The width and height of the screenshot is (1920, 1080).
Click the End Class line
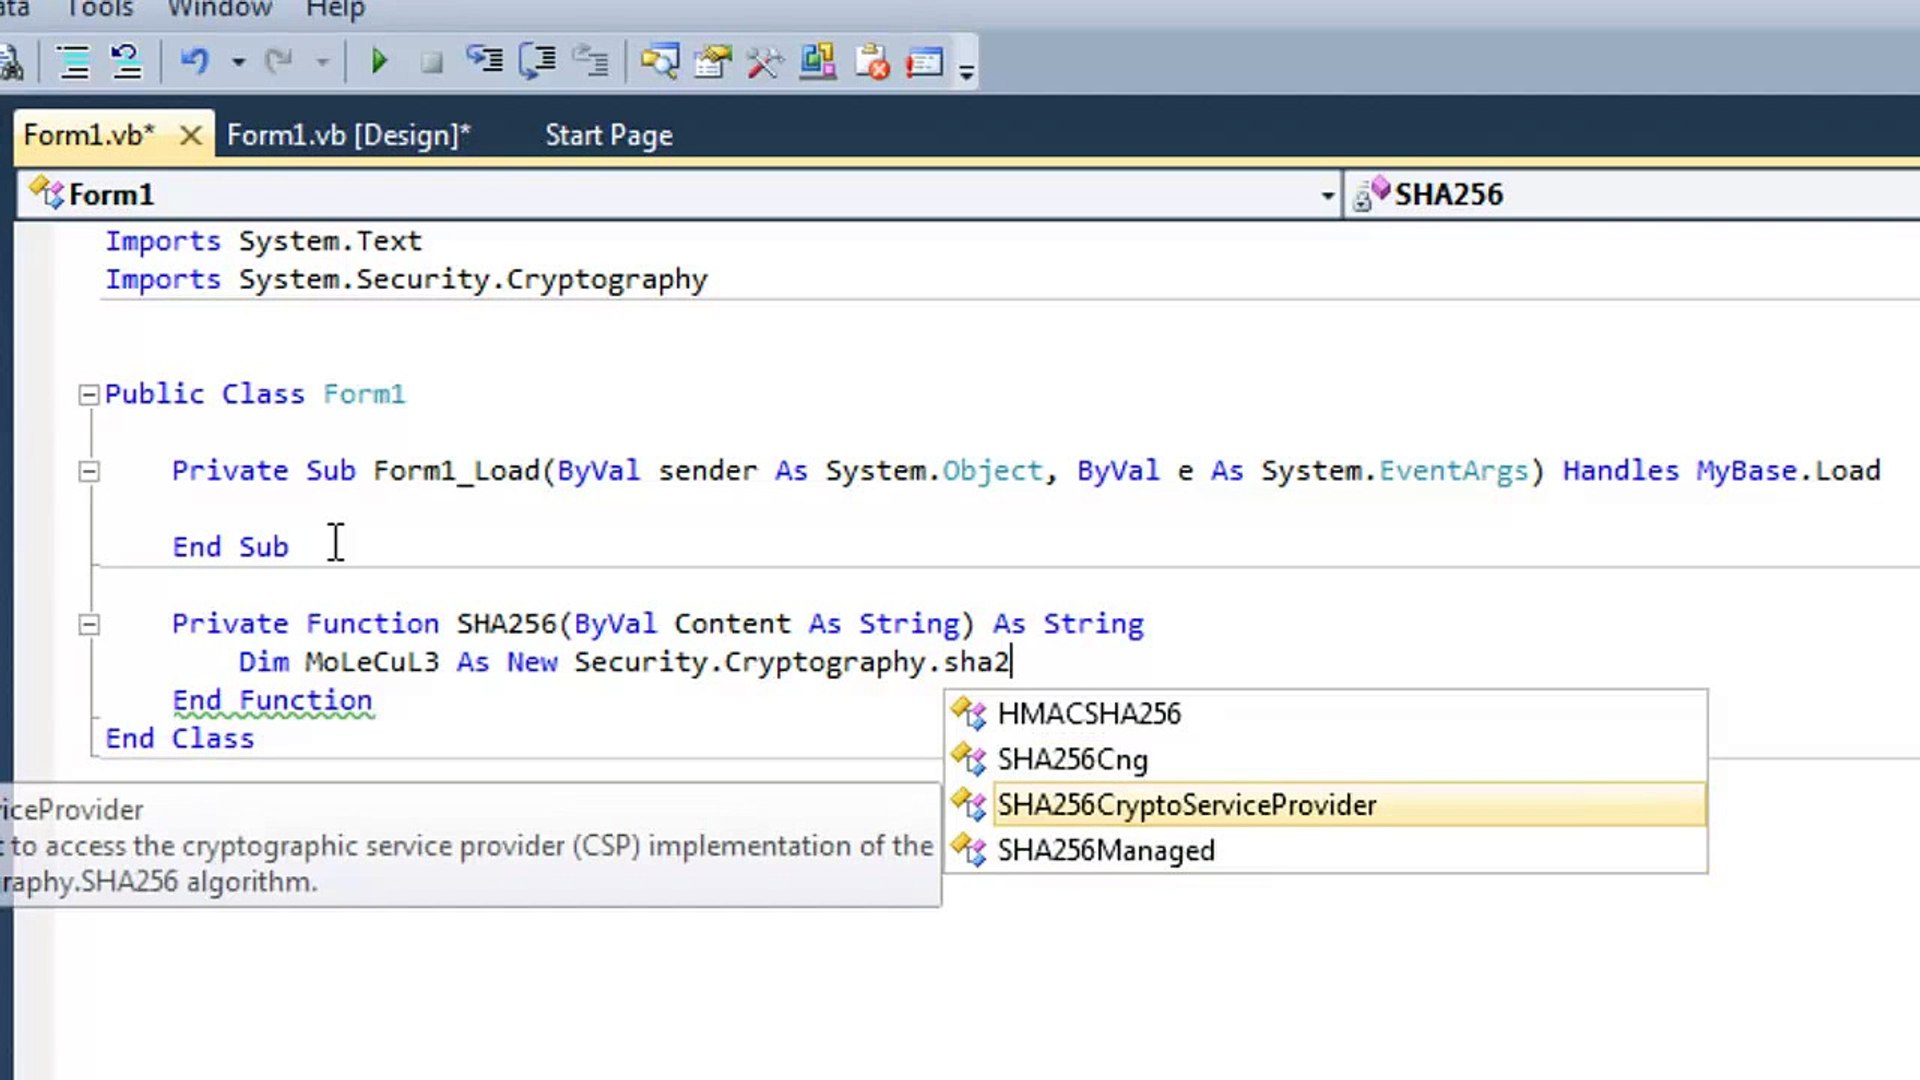click(x=180, y=739)
